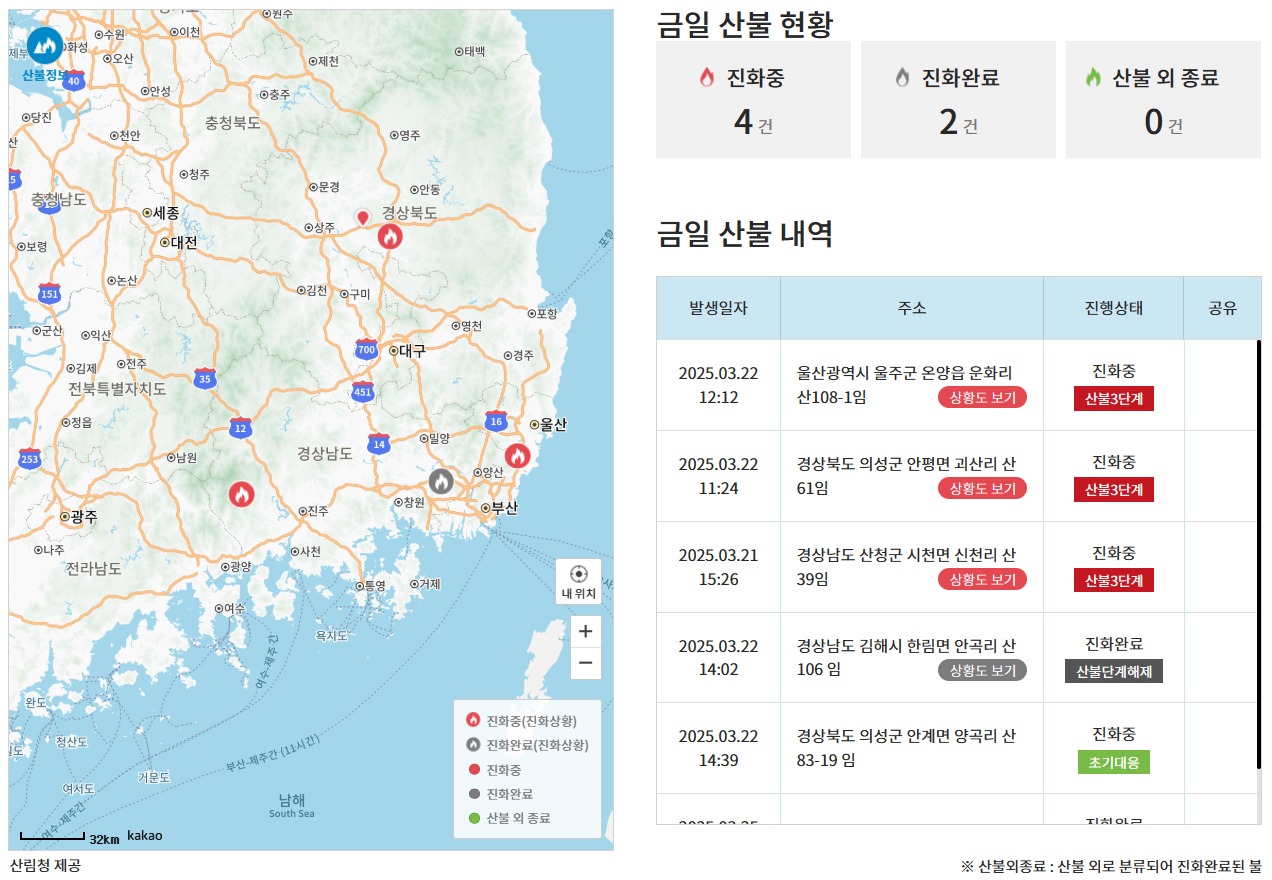Click address 경상북도 의성군 안계면 양곡리 산 83-19 임
Viewport: 1272px width, 880px height.
coord(906,748)
